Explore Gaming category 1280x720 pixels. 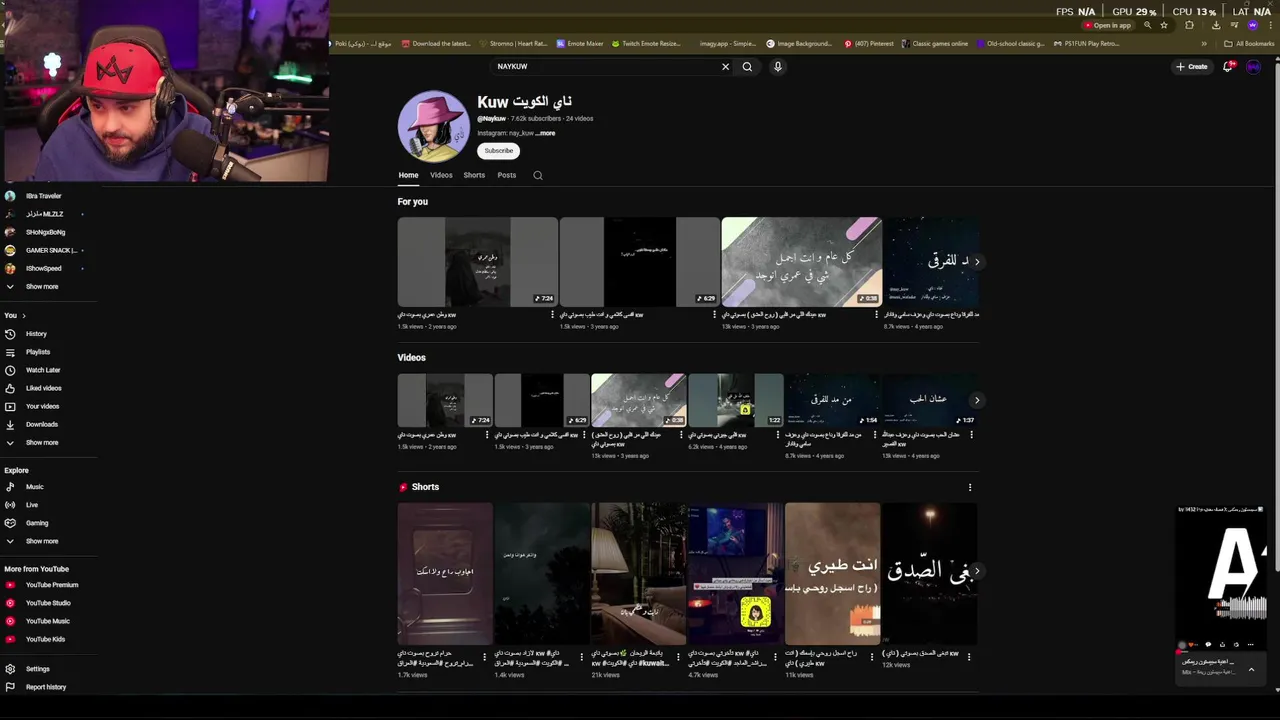pyautogui.click(x=37, y=523)
